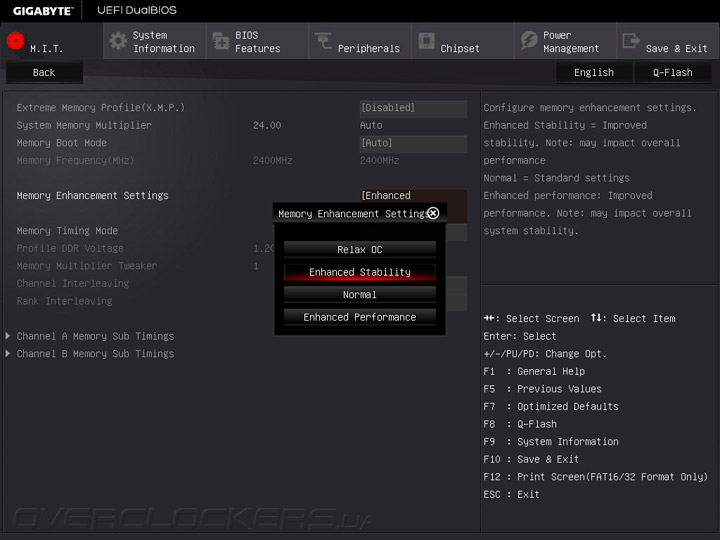Click F7 Optimized Defaults hint
Image resolution: width=720 pixels, height=540 pixels.
(551, 406)
